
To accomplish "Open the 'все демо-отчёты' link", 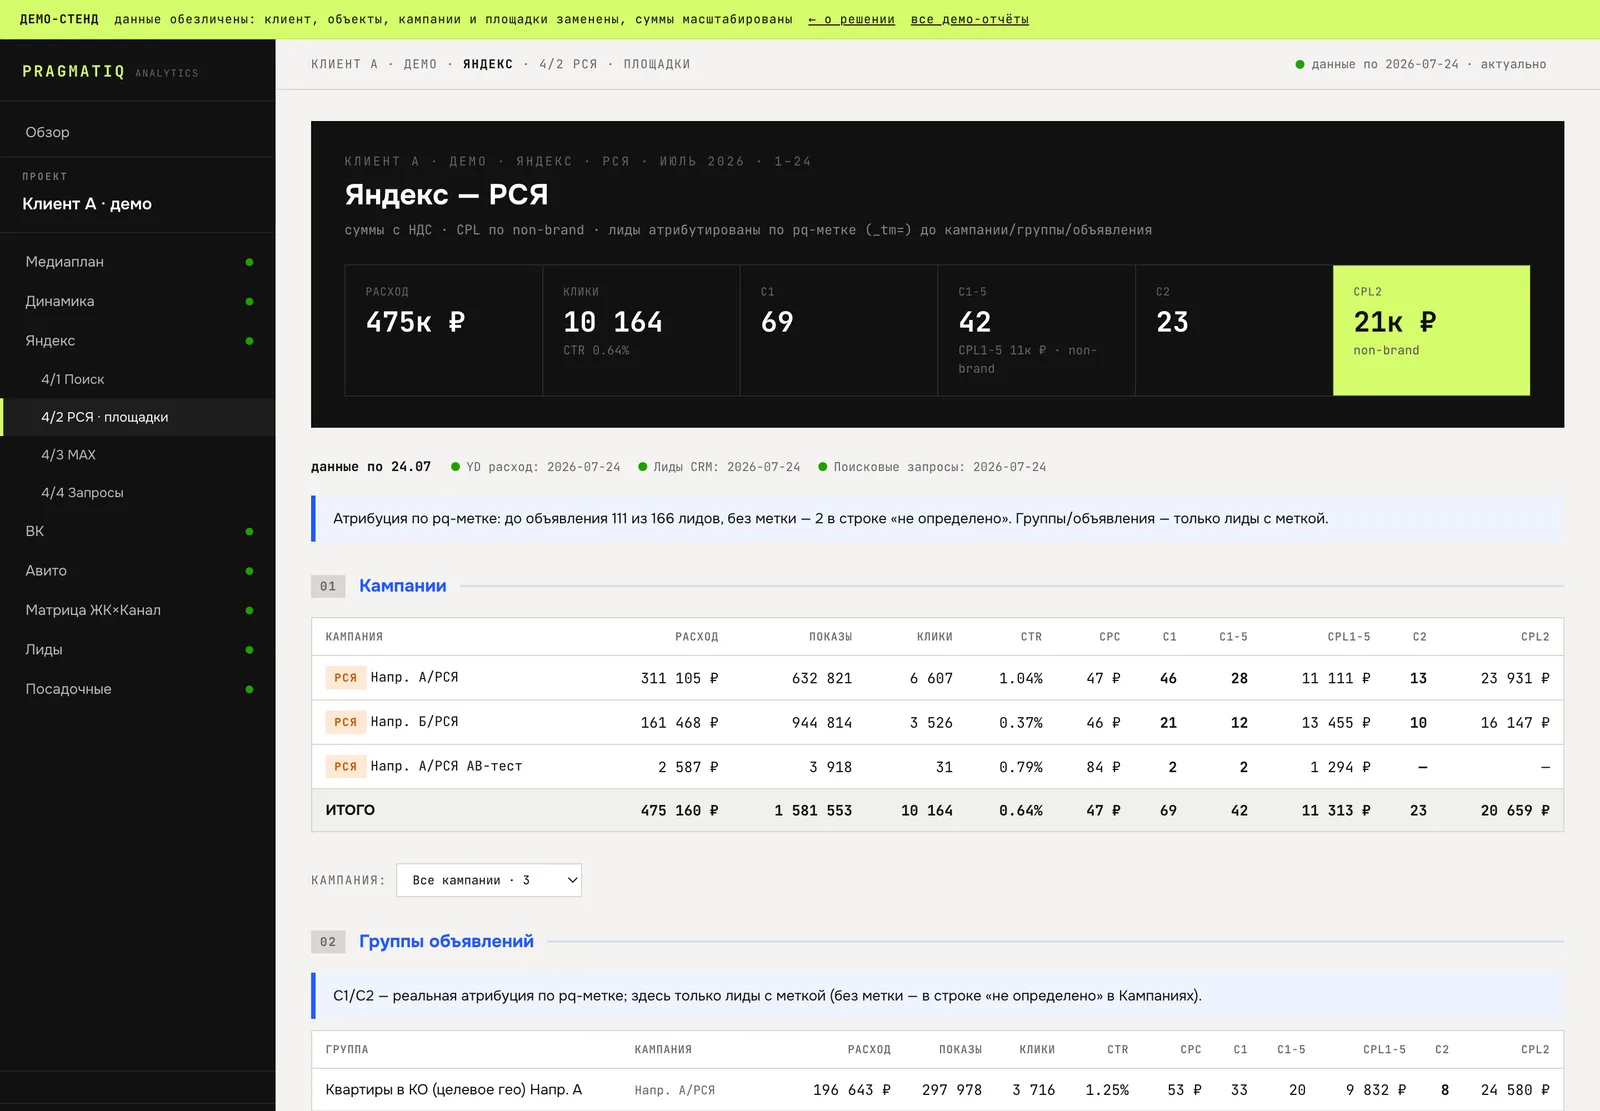I will tap(969, 19).
